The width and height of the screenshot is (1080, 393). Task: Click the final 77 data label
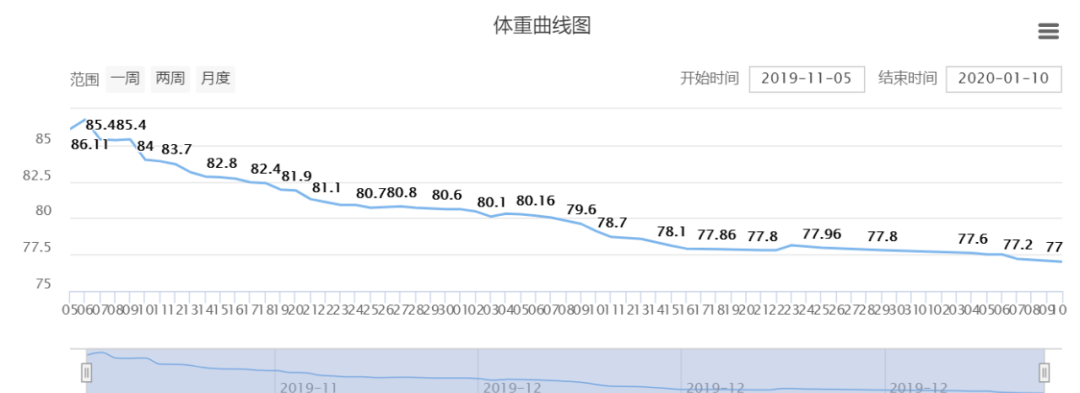coord(1055,247)
